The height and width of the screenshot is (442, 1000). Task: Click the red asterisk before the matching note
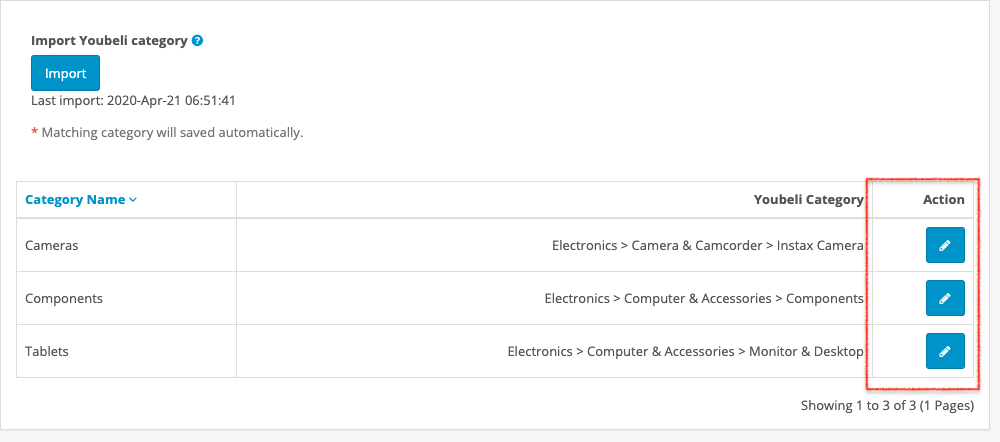(x=35, y=132)
